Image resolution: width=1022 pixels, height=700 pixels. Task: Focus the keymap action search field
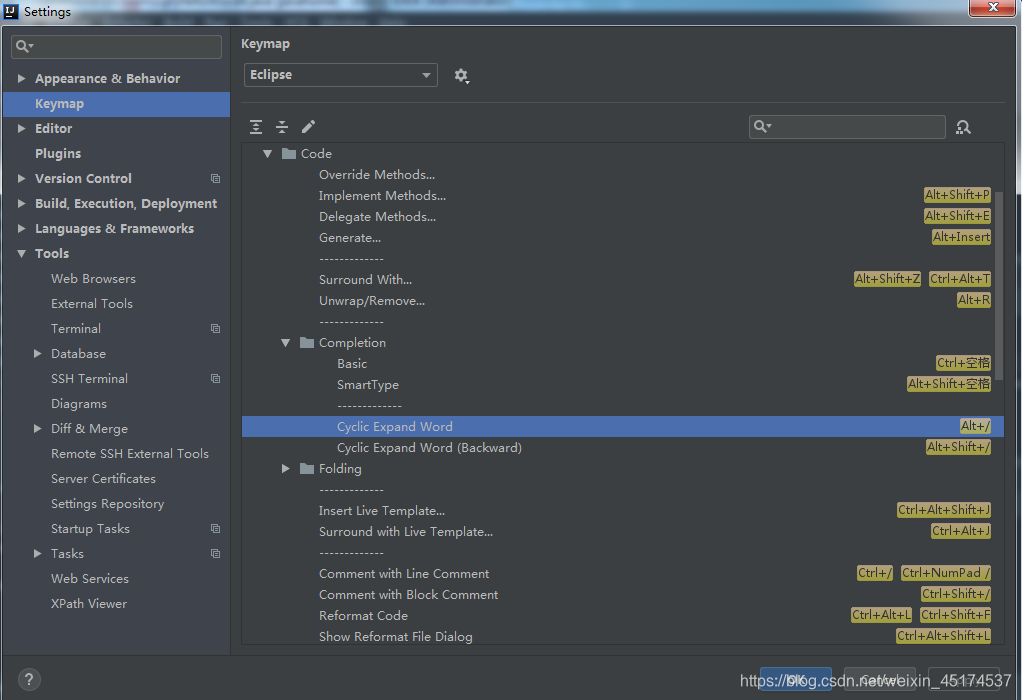tap(847, 126)
